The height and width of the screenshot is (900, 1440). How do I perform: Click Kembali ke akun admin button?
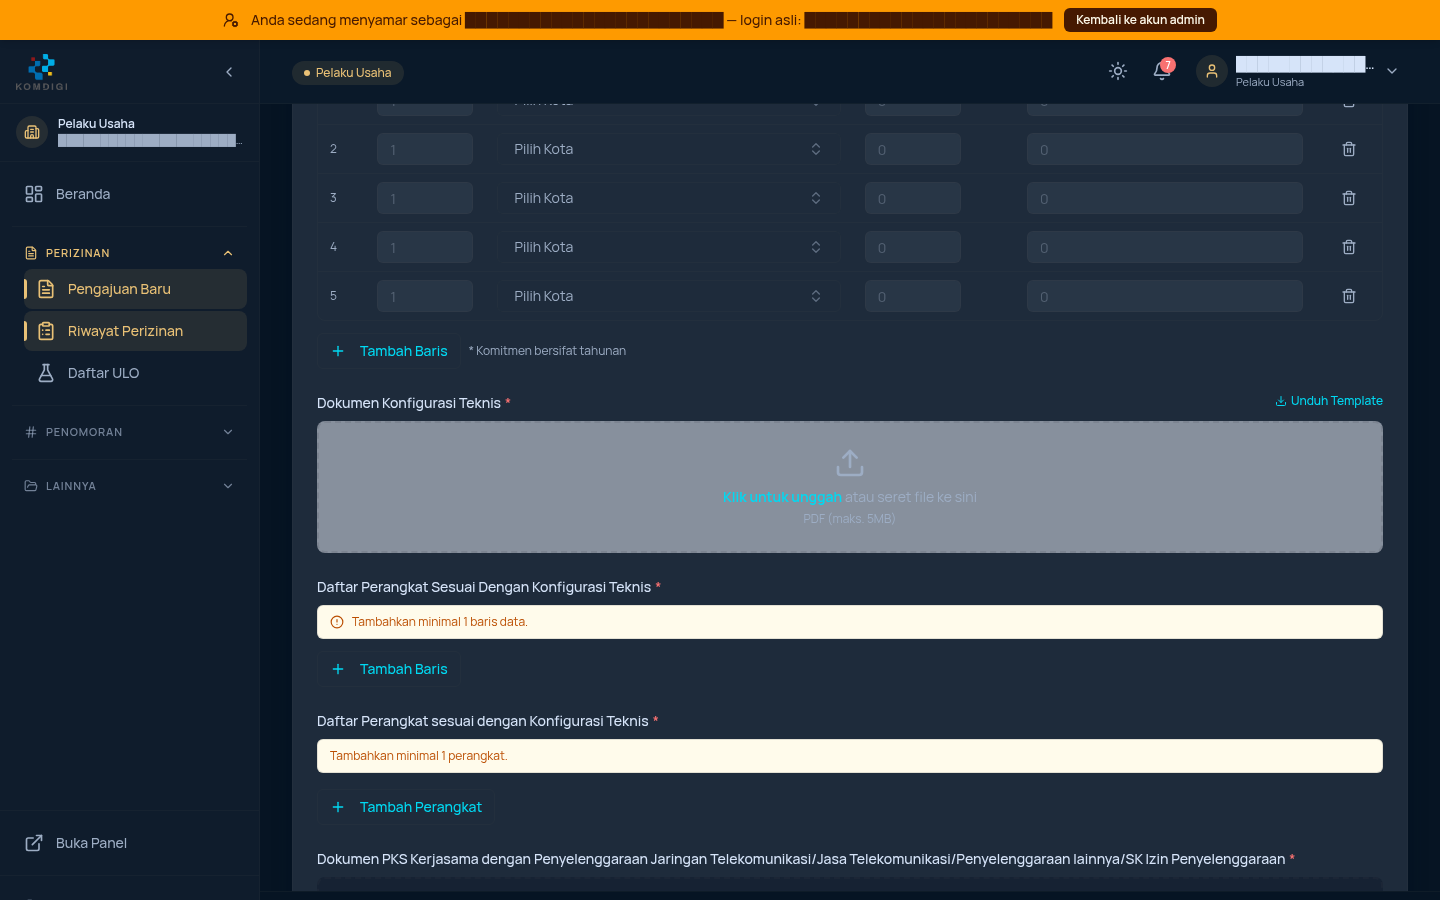tap(1140, 20)
